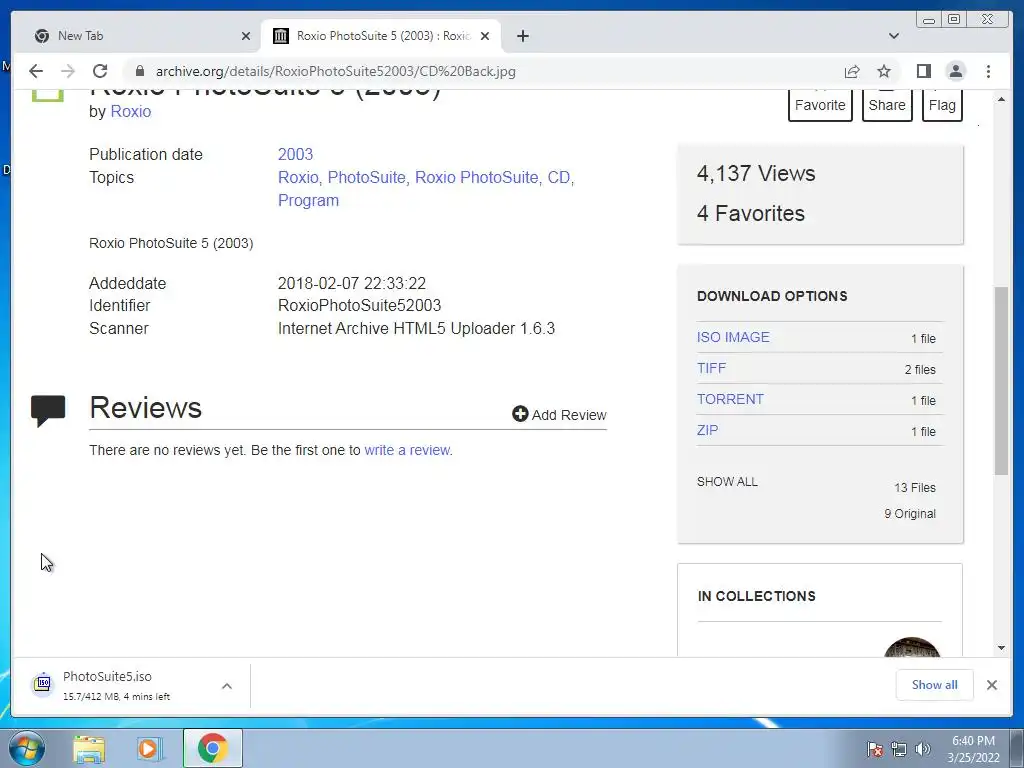1024x768 pixels.
Task: Click the Favorite button
Action: pyautogui.click(x=820, y=105)
